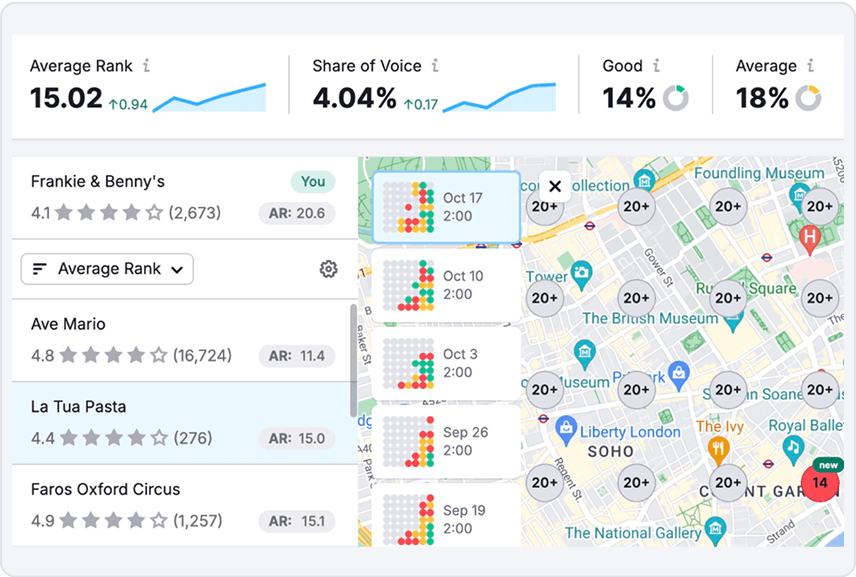Collapse the Frankie & Benny's You badge section
Viewport: 856px width, 577px height.
coord(313,181)
